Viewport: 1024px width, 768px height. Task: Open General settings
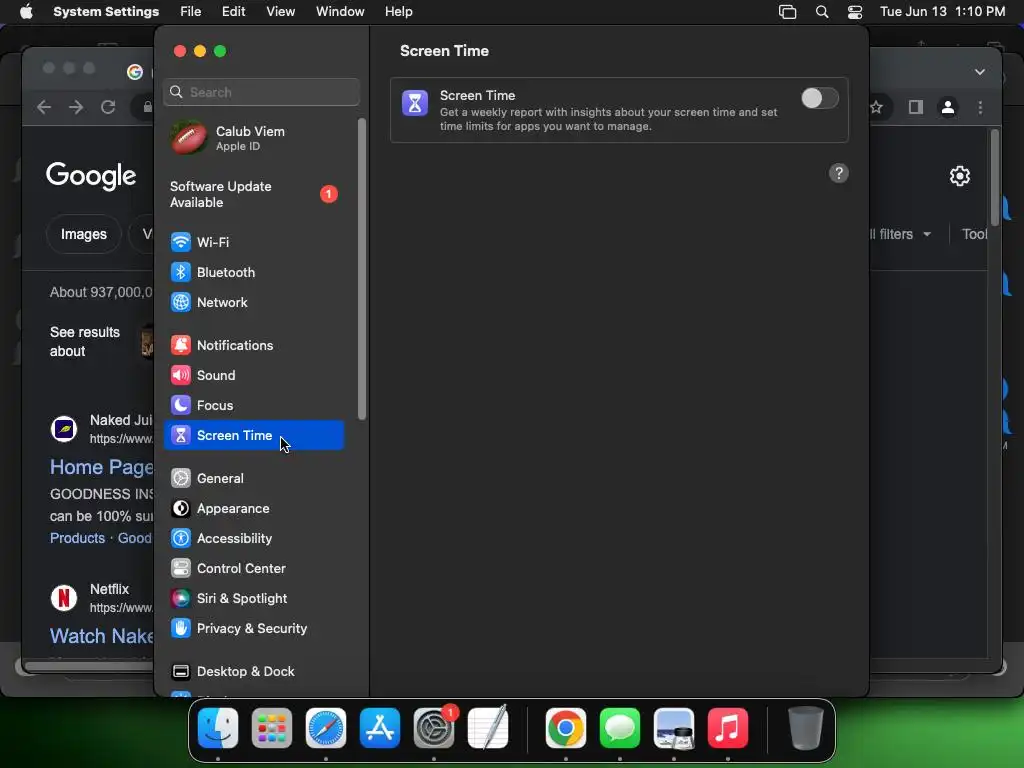tap(253, 479)
